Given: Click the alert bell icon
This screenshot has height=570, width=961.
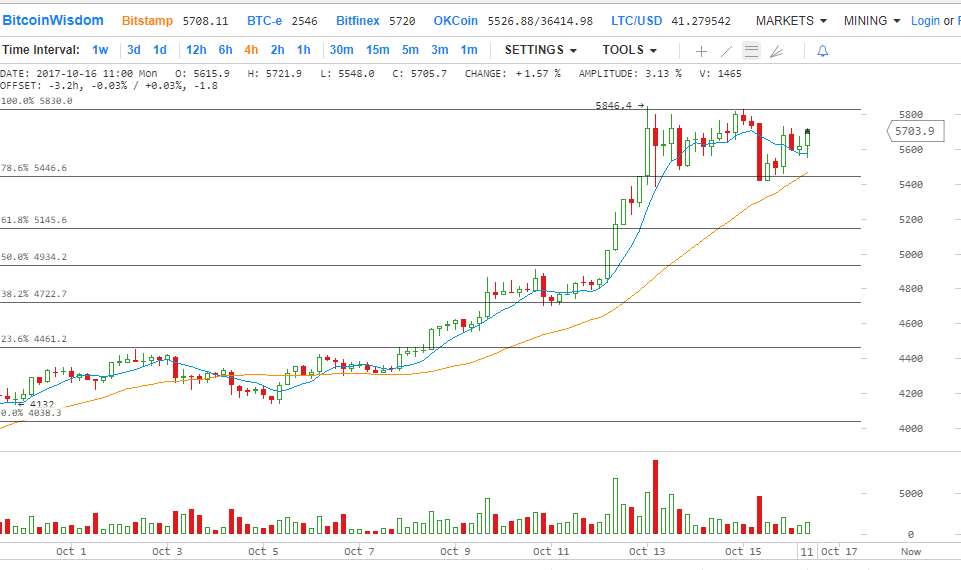Looking at the screenshot, I should pyautogui.click(x=822, y=51).
